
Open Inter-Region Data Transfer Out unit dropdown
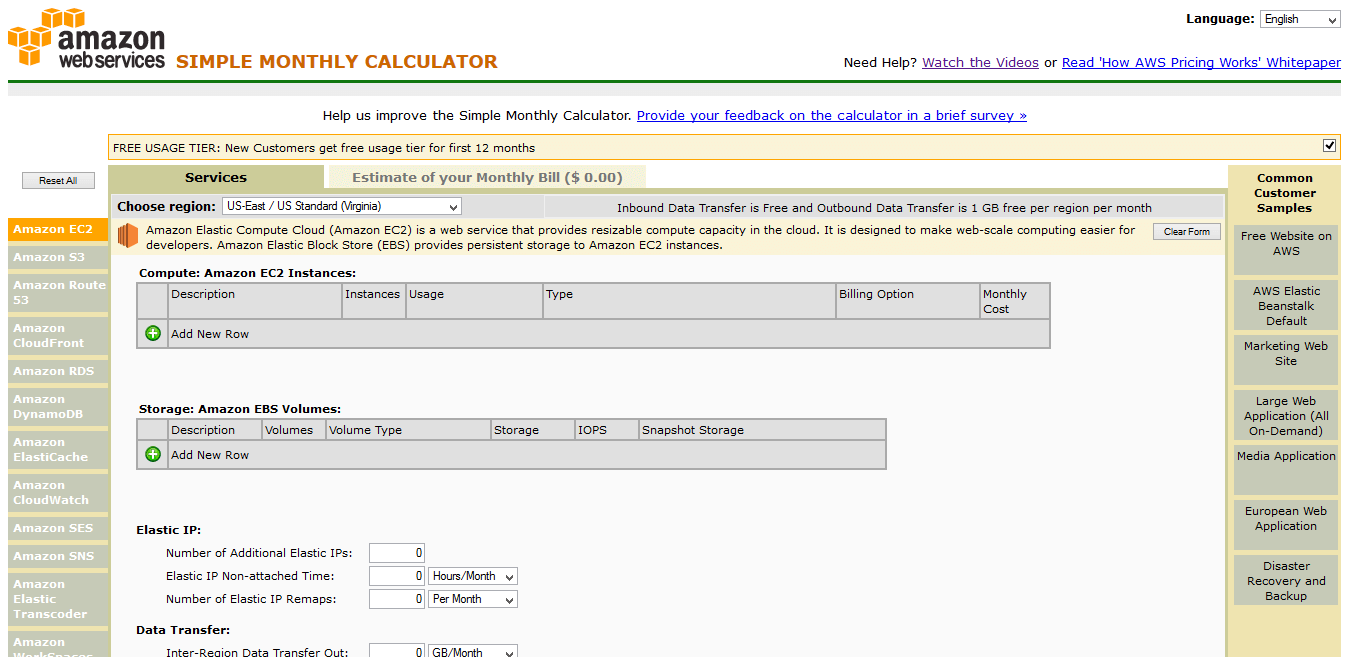[473, 651]
